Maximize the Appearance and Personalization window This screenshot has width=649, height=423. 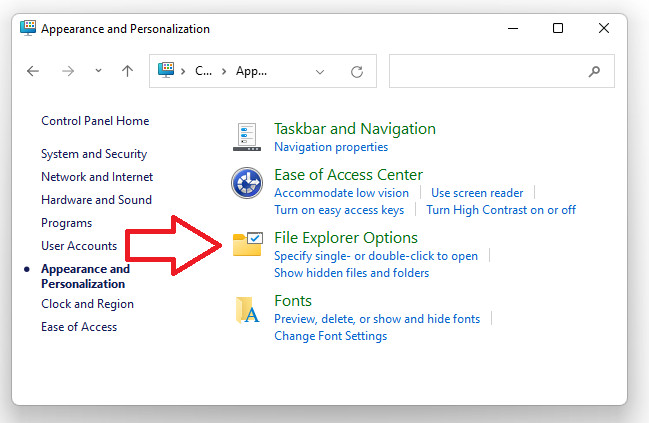click(x=558, y=28)
